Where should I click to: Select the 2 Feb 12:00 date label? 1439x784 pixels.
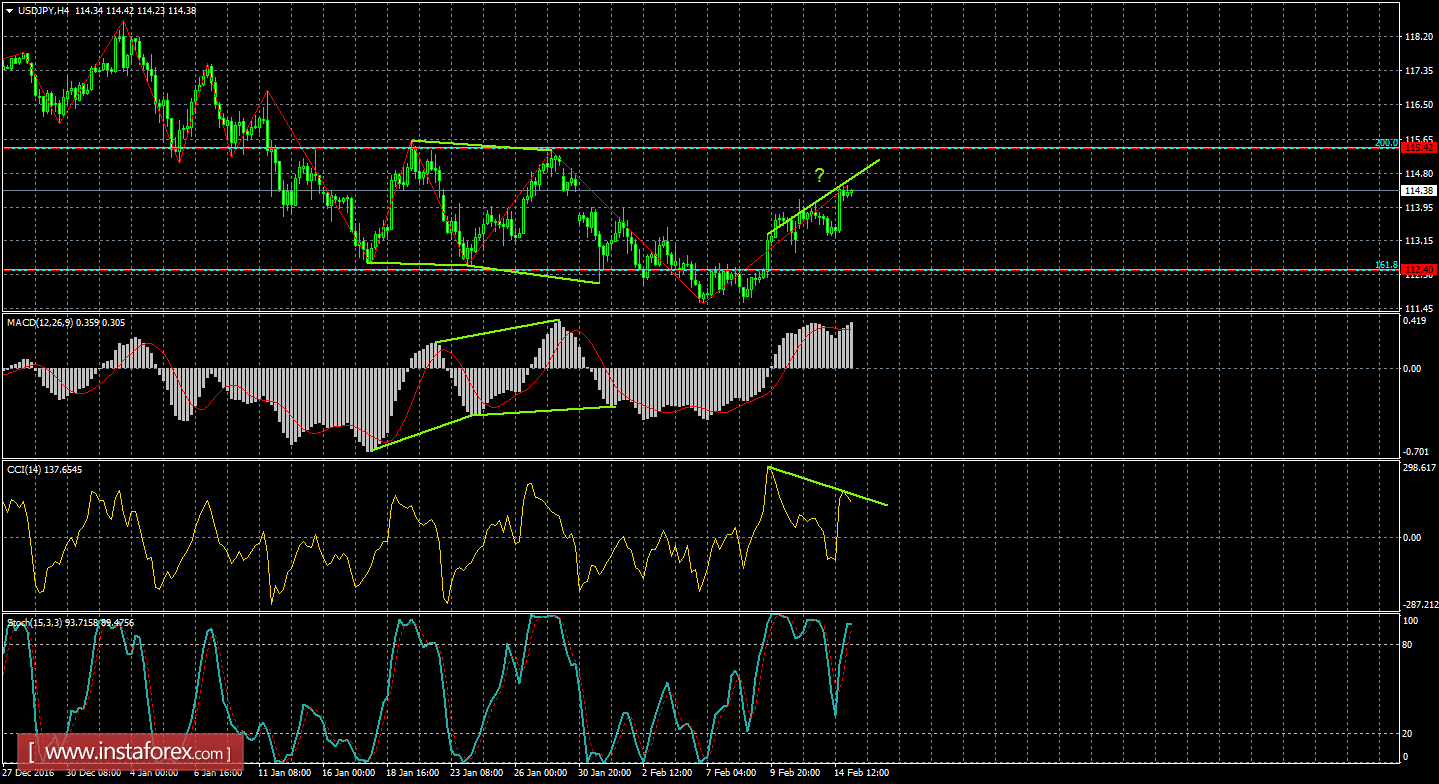(x=668, y=773)
